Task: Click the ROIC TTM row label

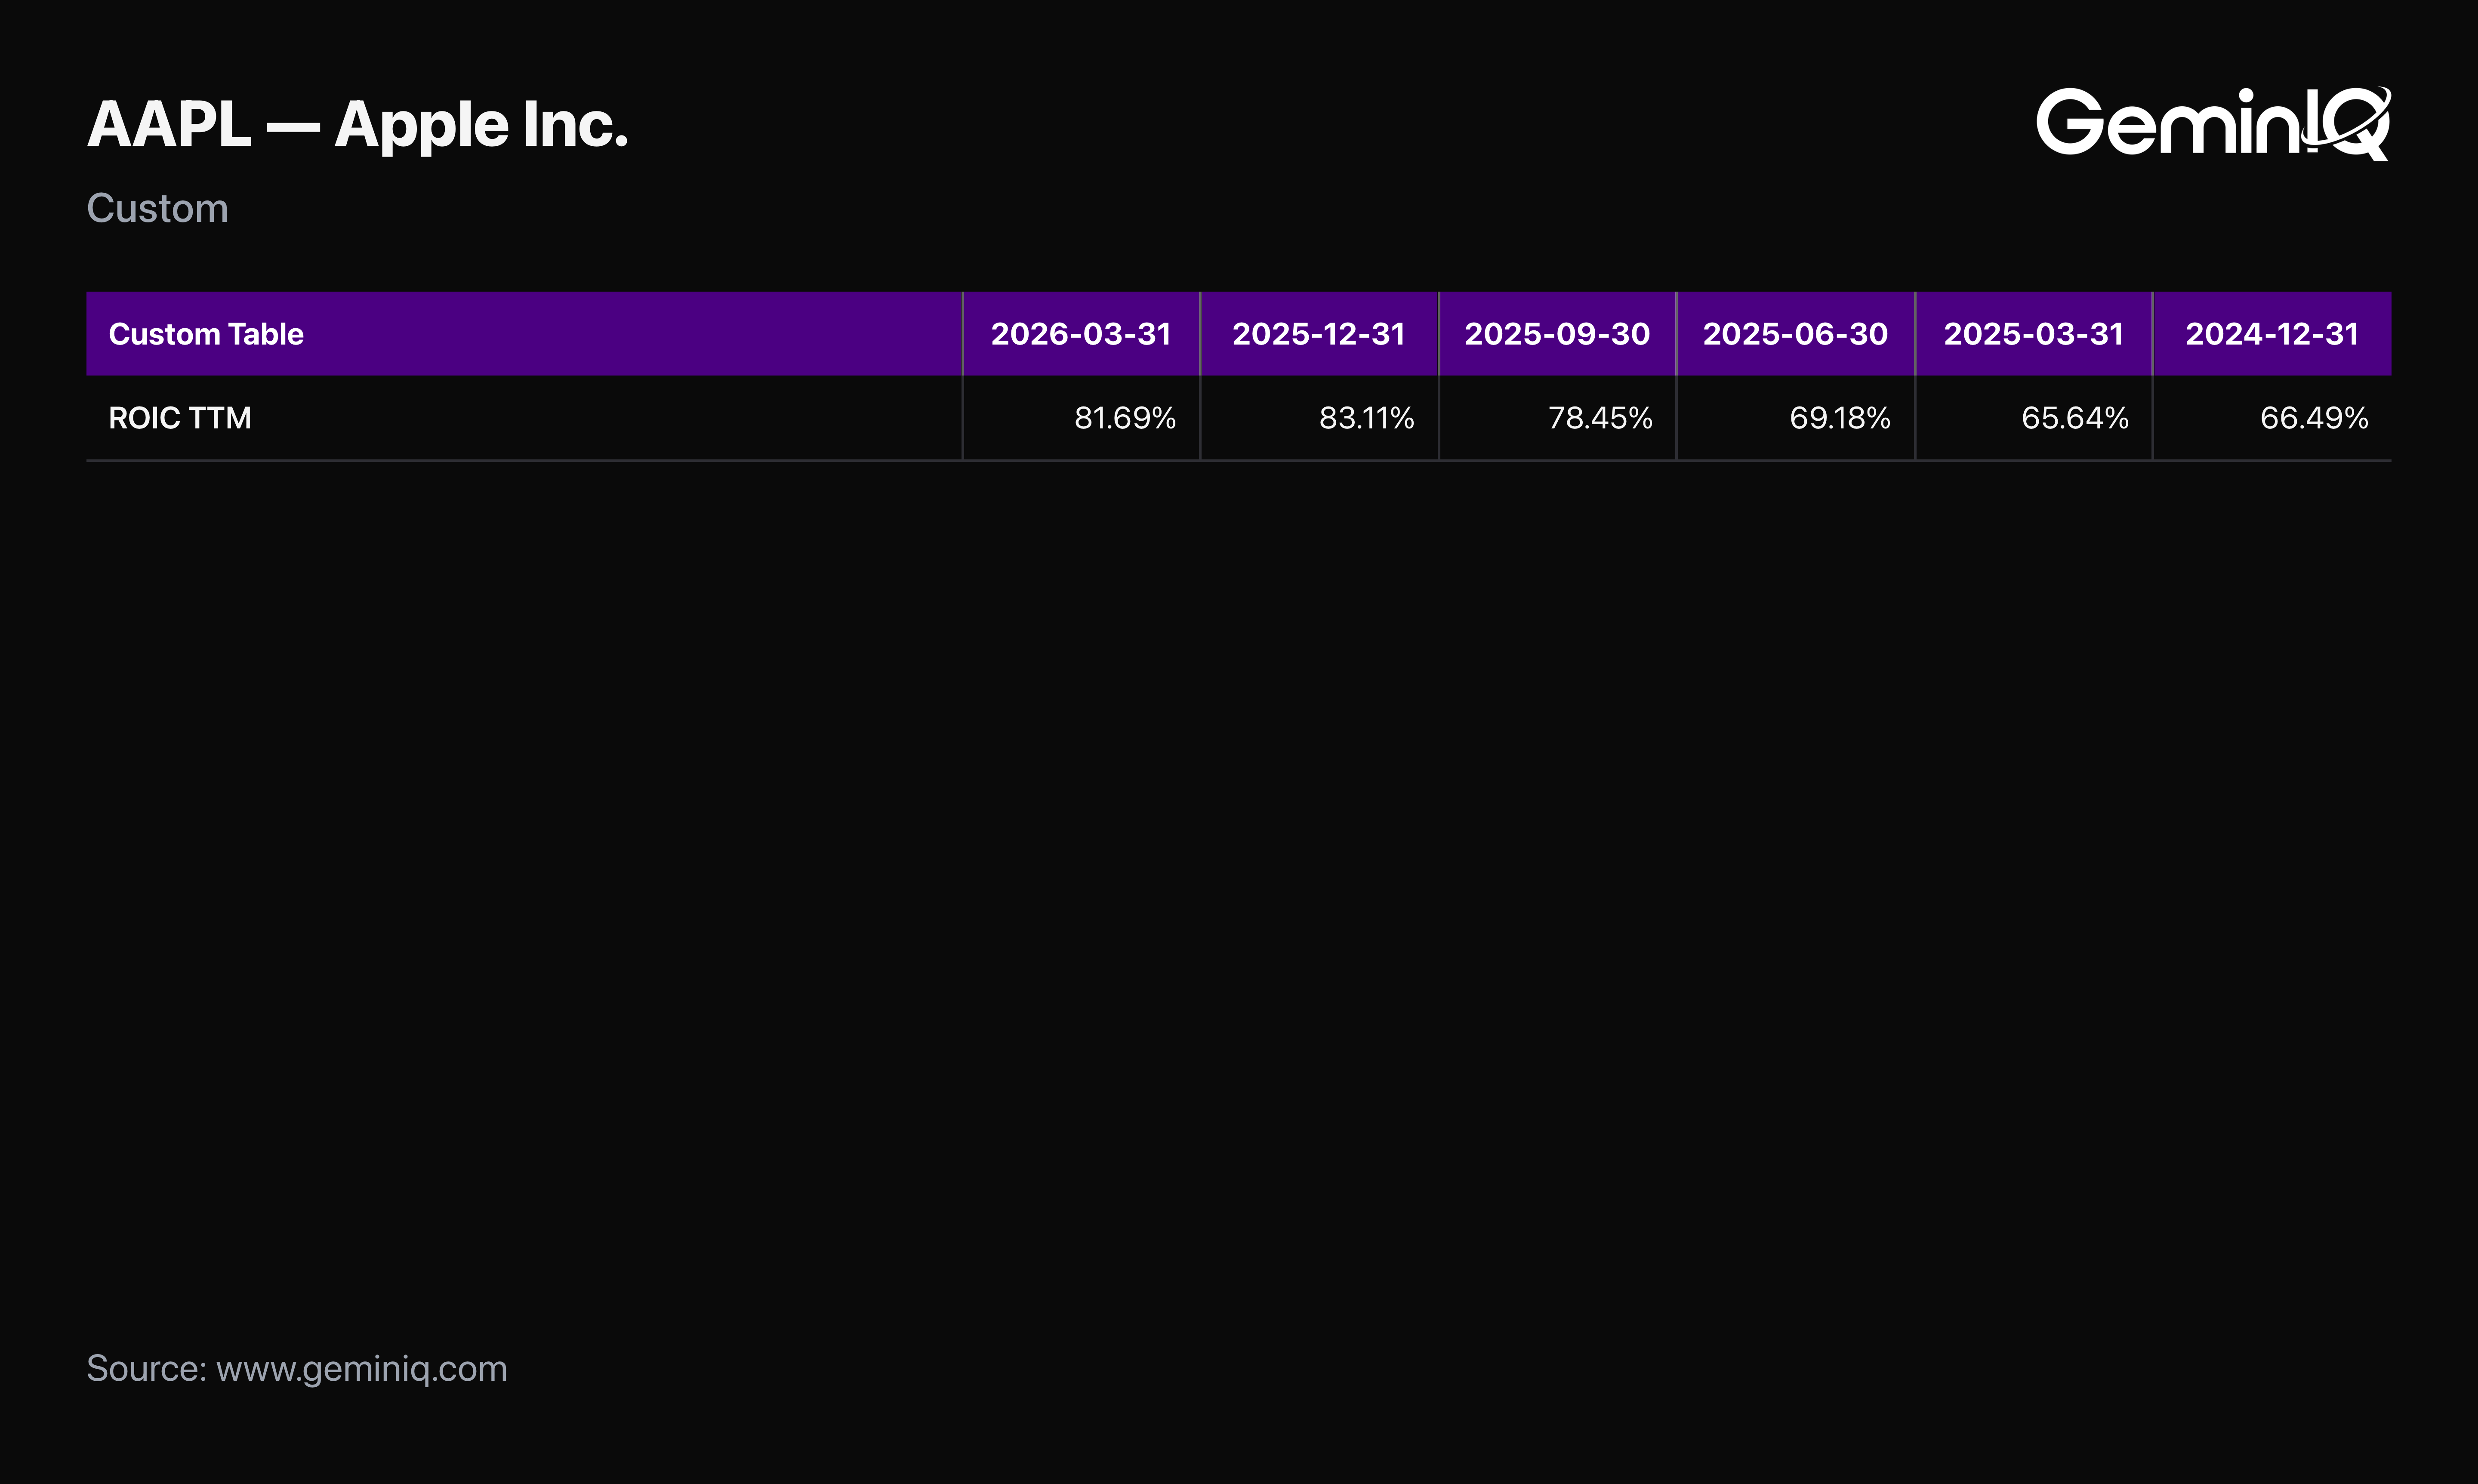Action: pyautogui.click(x=180, y=418)
